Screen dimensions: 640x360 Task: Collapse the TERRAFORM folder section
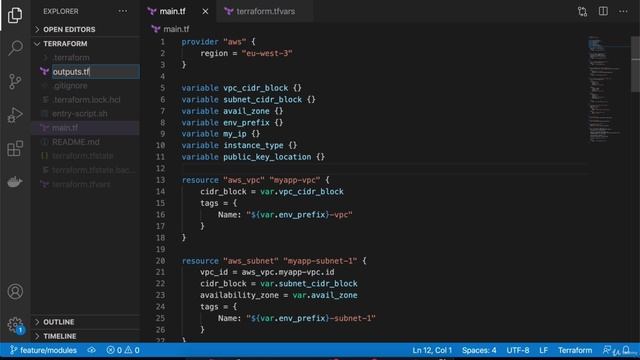tap(86, 44)
